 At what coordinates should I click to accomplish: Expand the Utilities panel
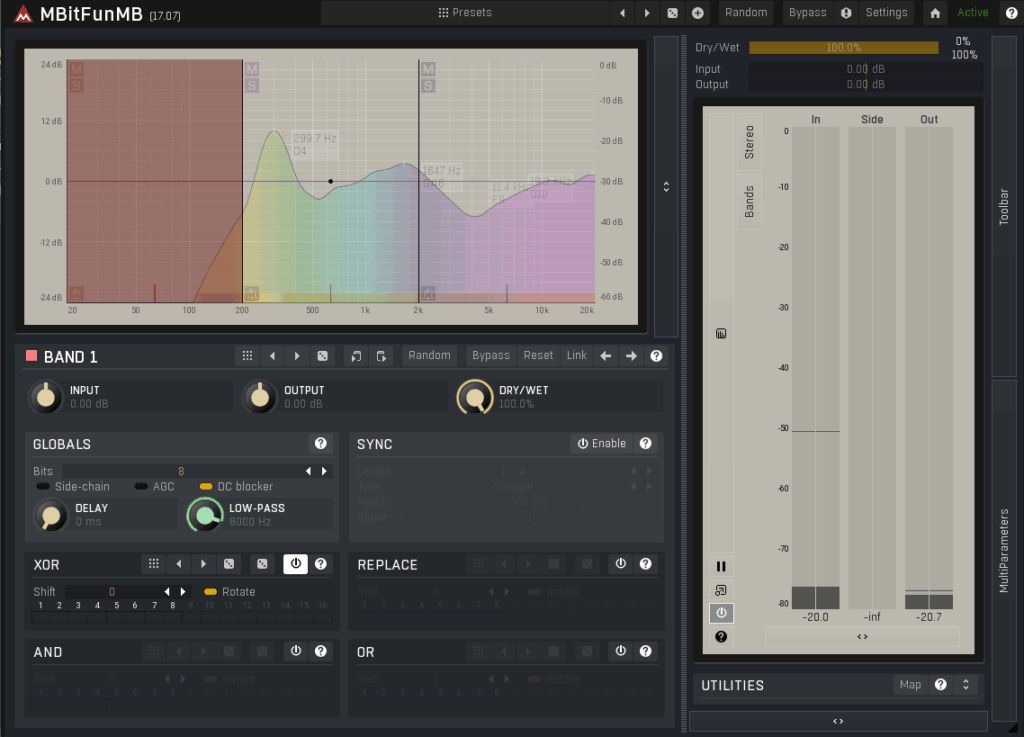(x=966, y=685)
